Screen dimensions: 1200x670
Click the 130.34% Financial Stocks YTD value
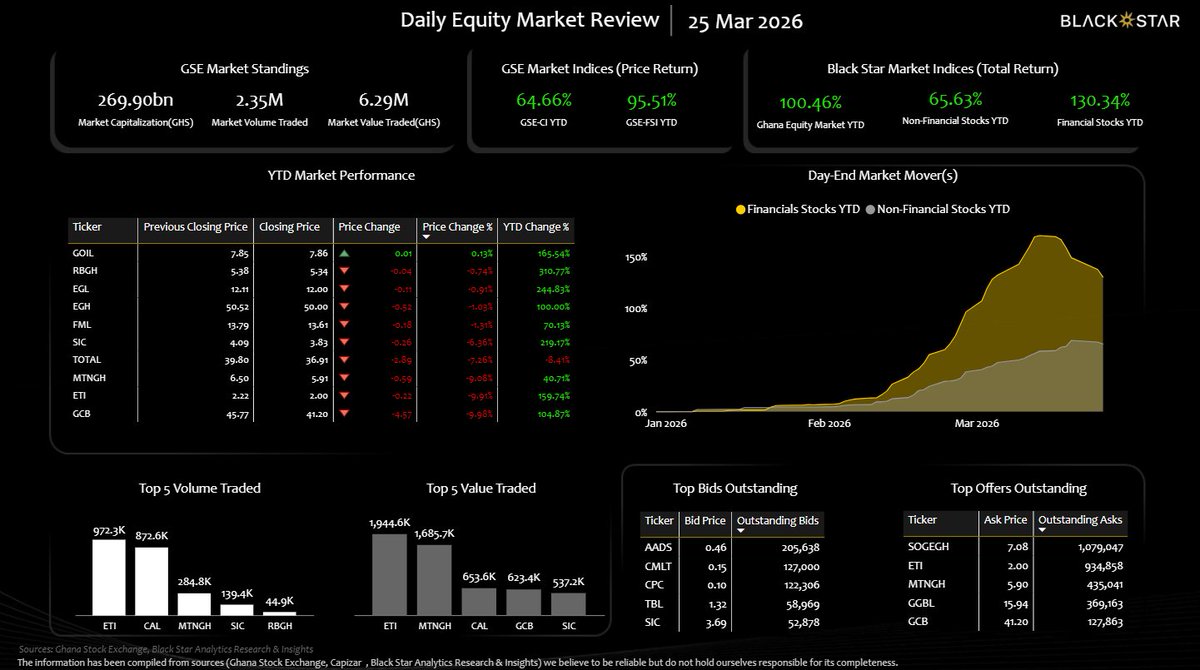click(x=1098, y=100)
